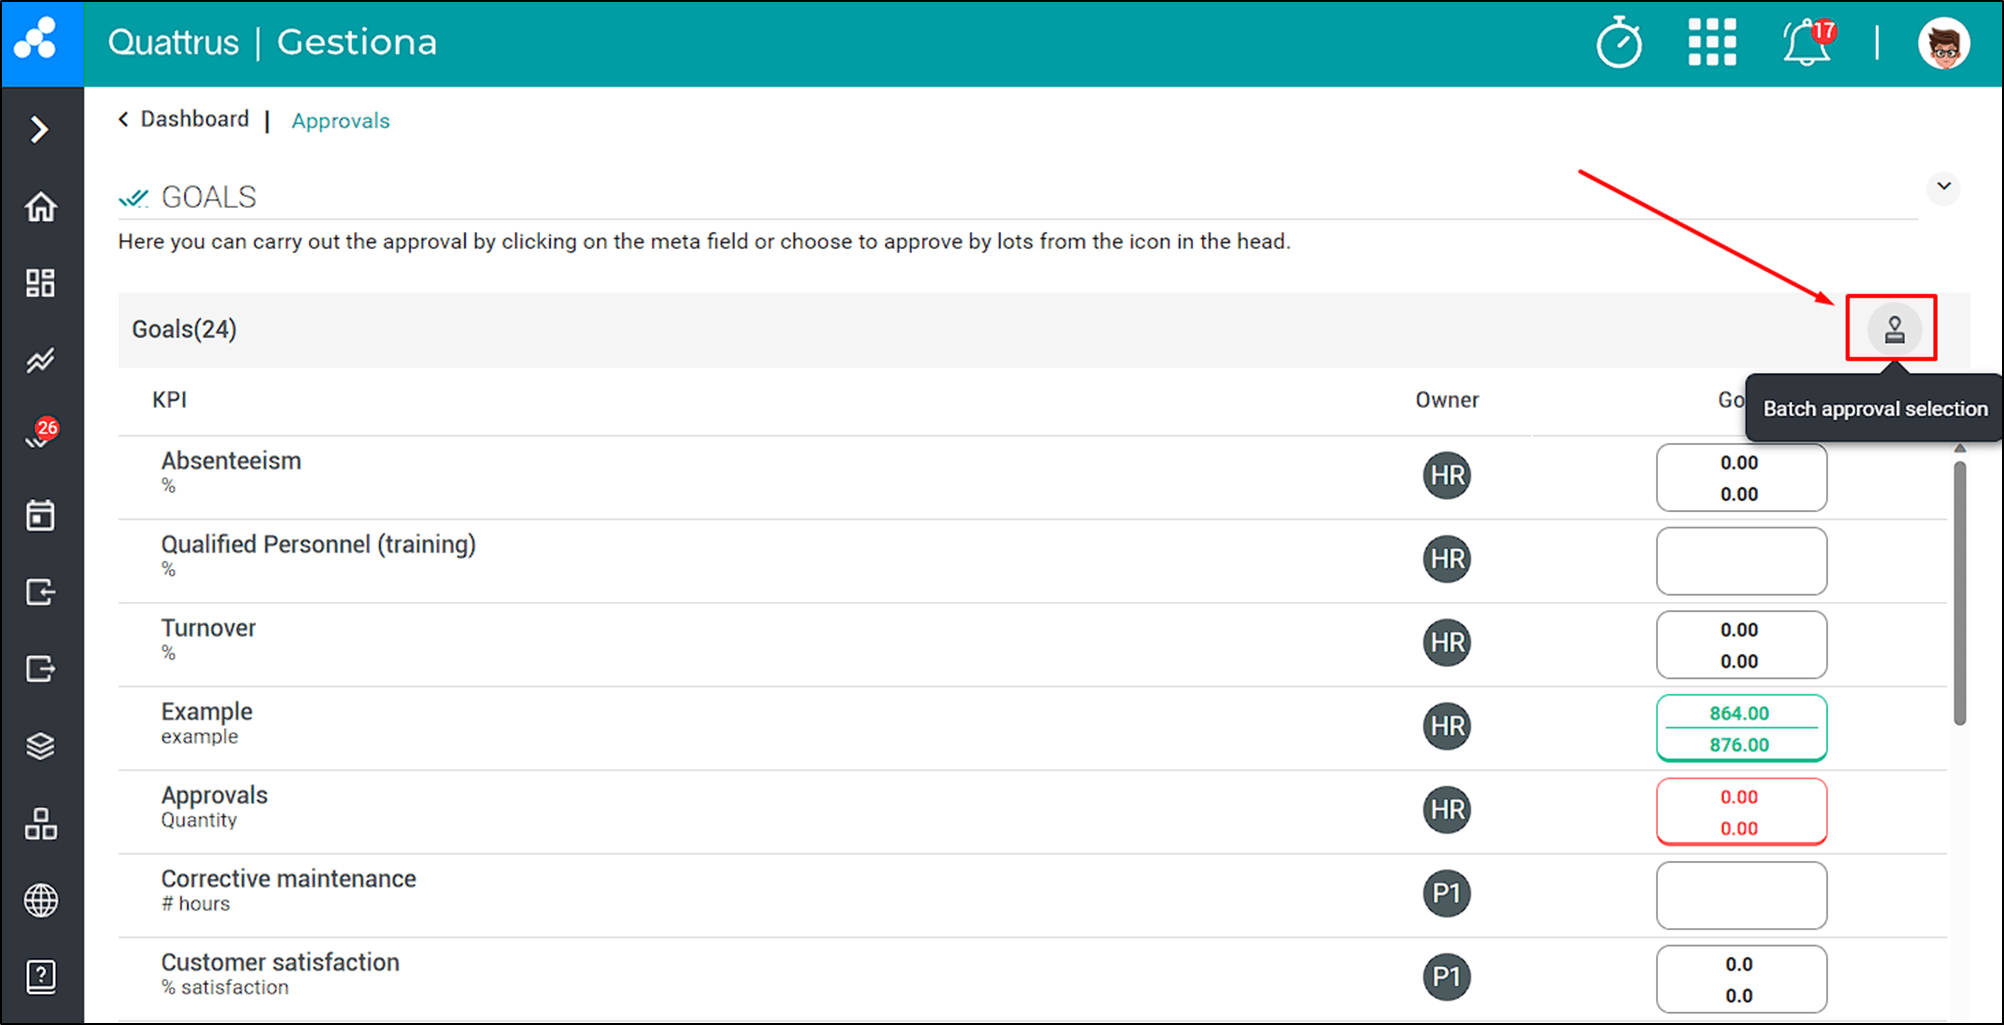
Task: Click the goals list vertical scrollbar
Action: [x=1960, y=592]
